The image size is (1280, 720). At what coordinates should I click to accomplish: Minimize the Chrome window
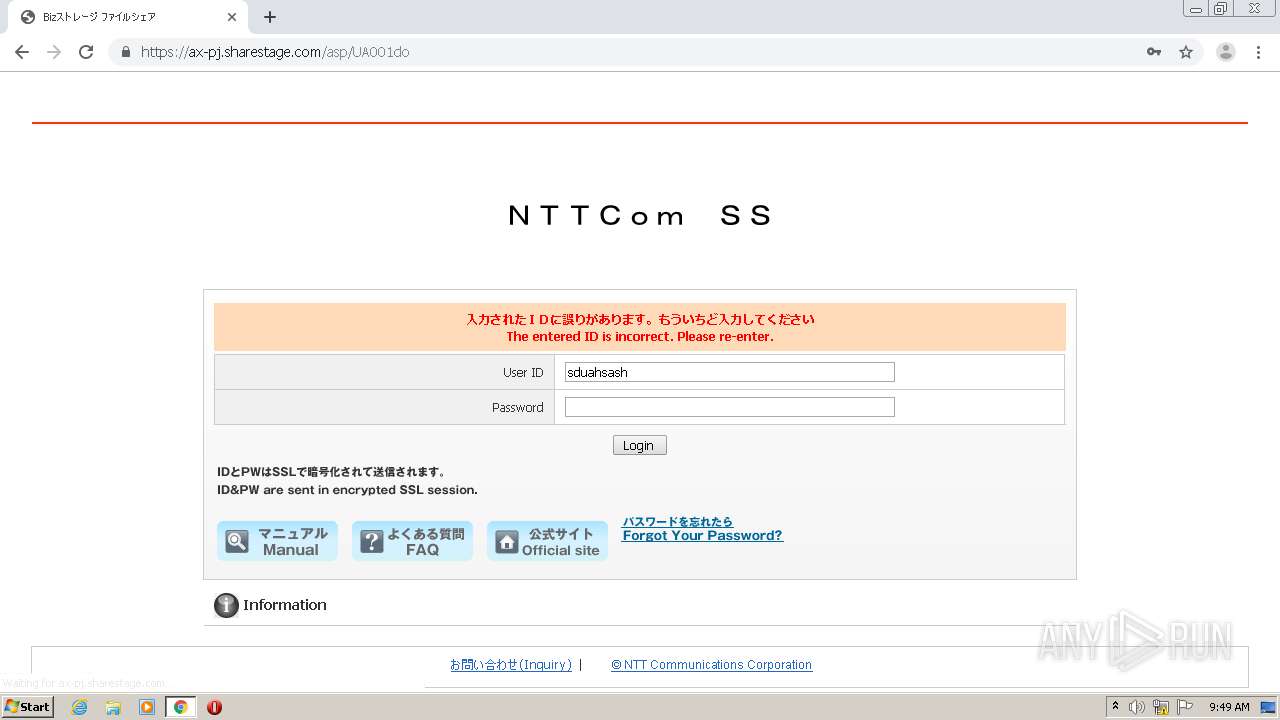coord(1196,8)
